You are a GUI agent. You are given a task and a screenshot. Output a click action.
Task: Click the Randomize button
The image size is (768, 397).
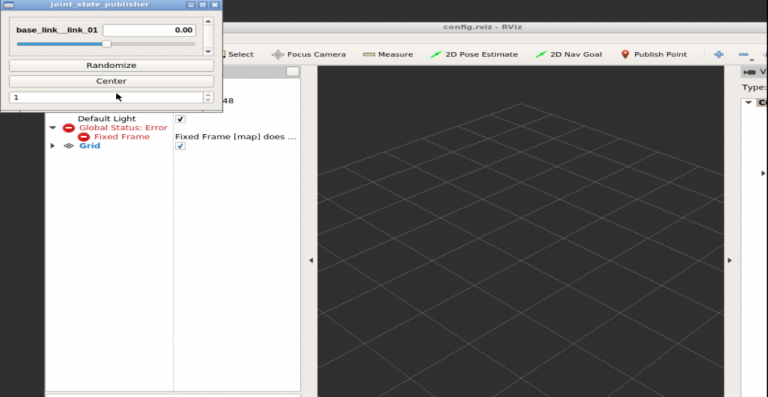[x=111, y=65]
